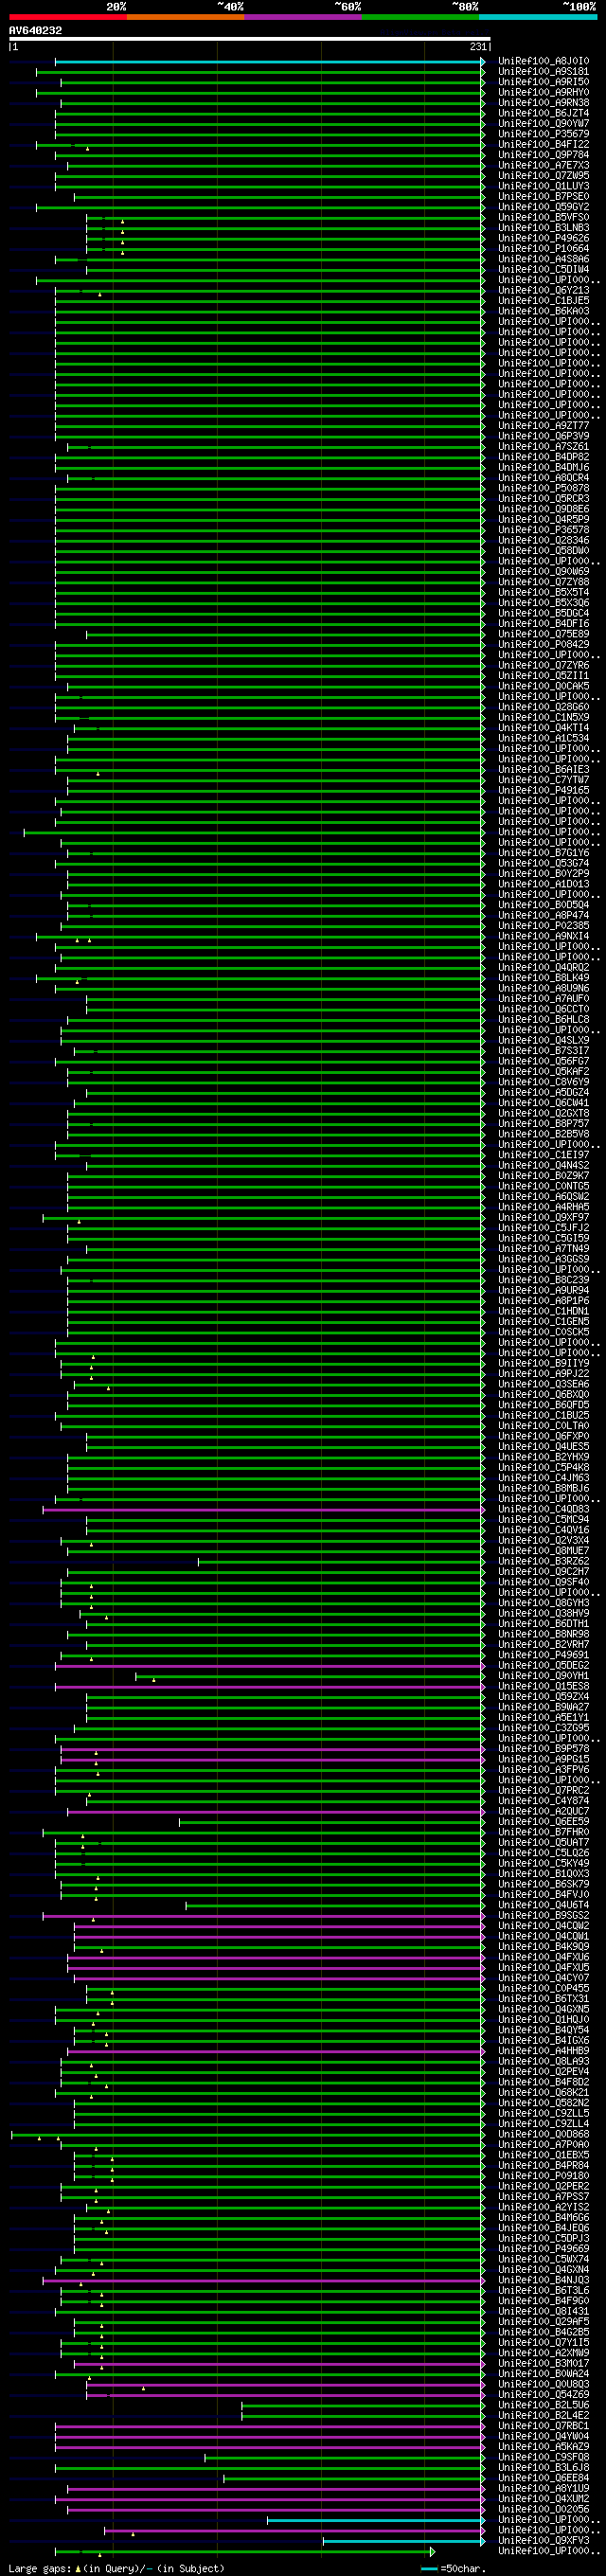
Task: Select the label UniRef100_B7PSE0
Action: (544, 197)
